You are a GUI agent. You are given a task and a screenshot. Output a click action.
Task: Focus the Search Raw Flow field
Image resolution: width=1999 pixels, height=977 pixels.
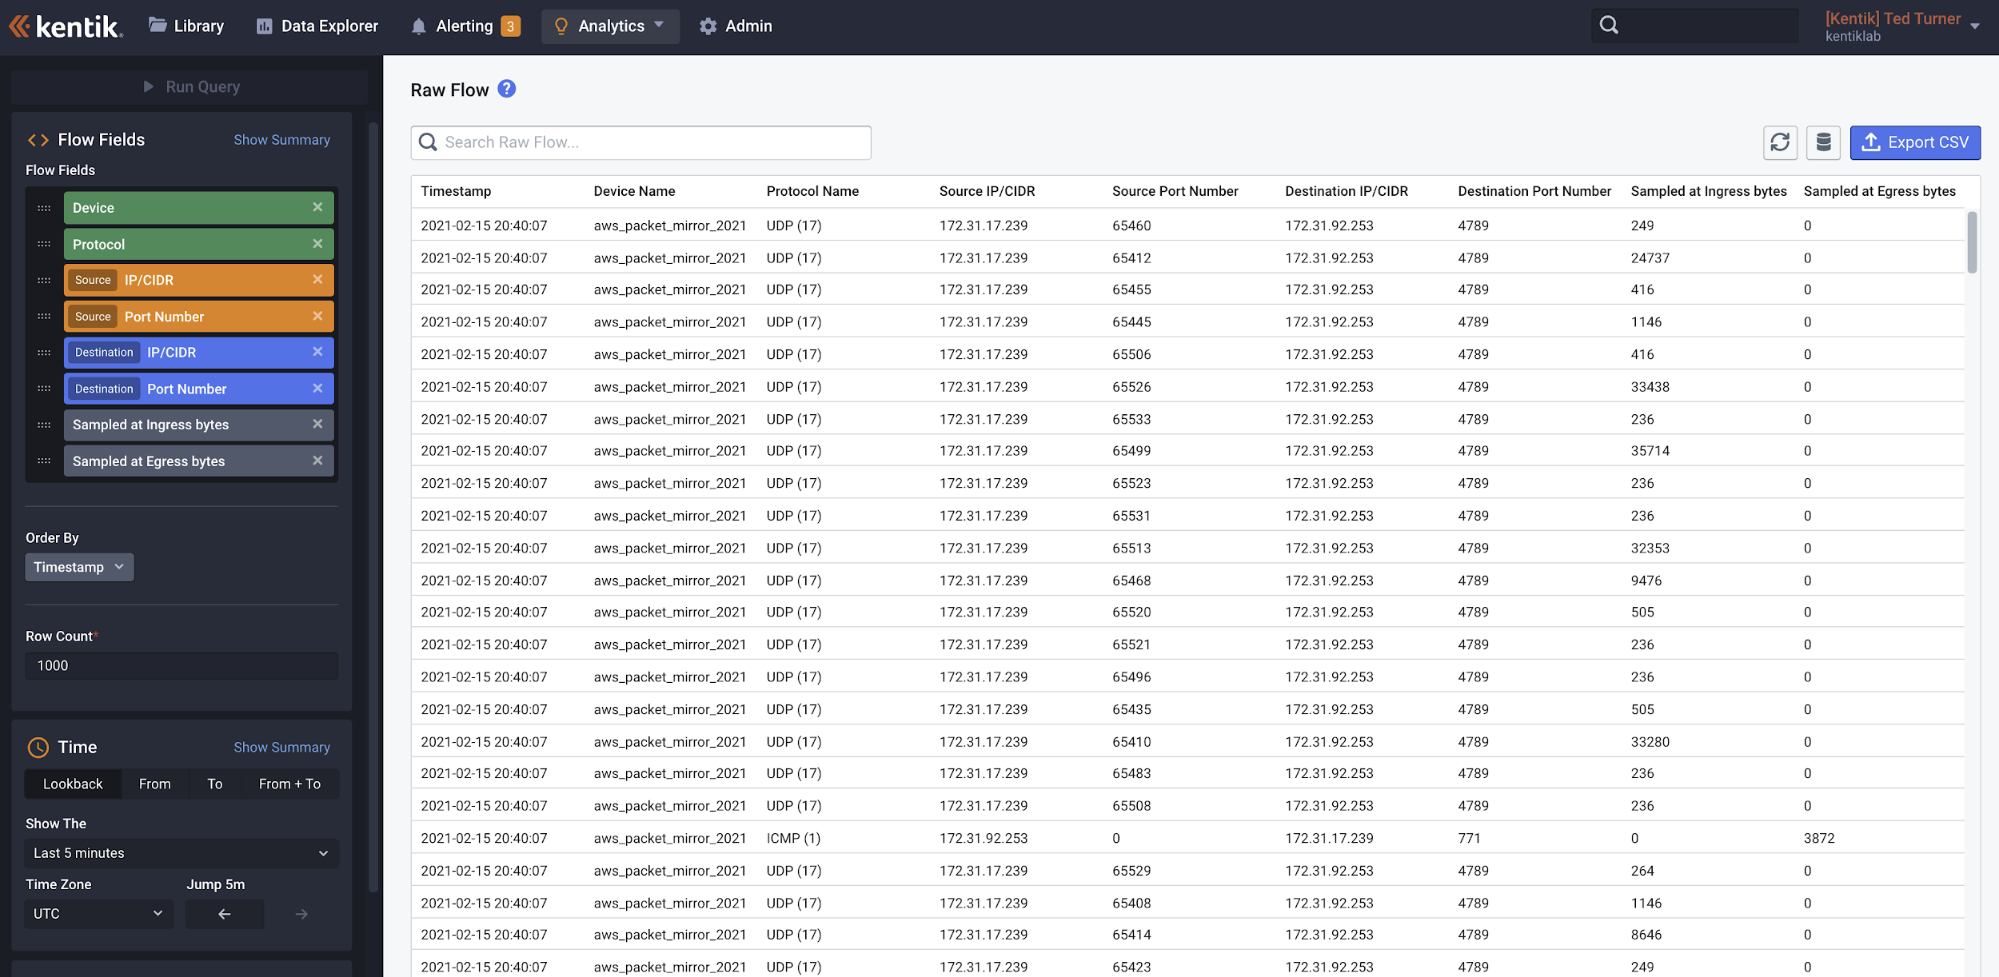pyautogui.click(x=641, y=142)
